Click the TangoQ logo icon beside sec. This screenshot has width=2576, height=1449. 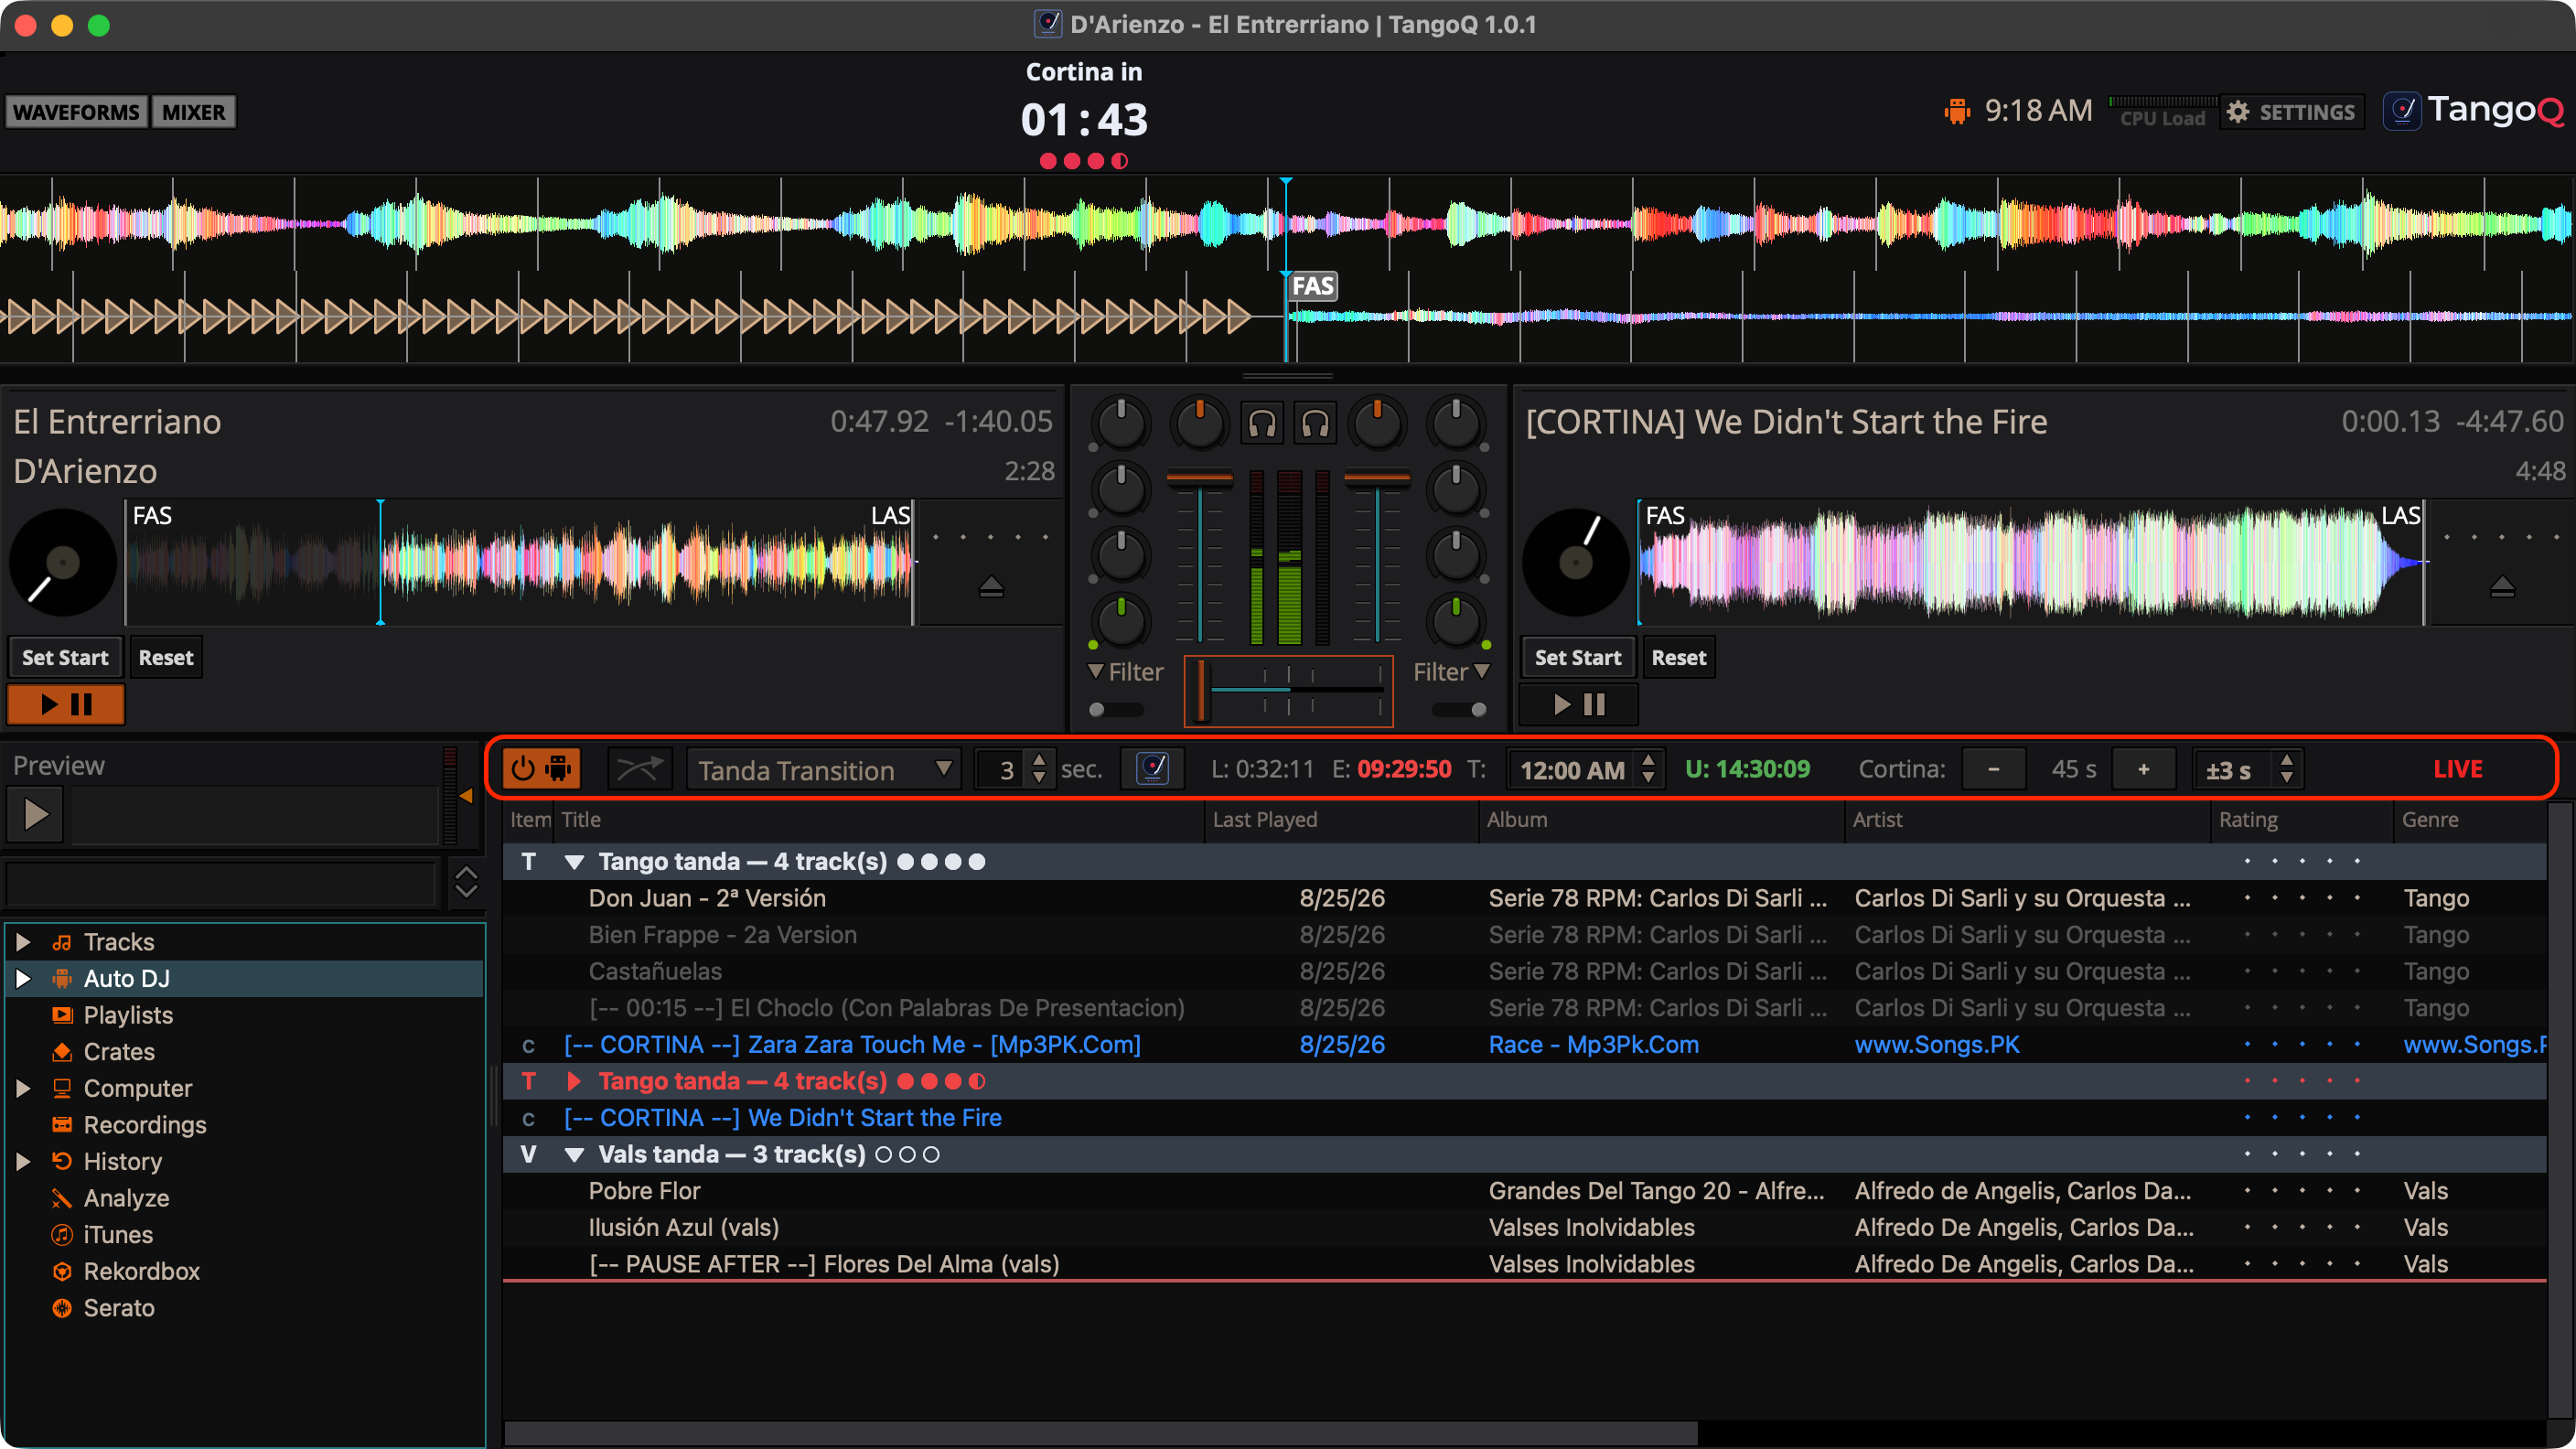click(1153, 769)
